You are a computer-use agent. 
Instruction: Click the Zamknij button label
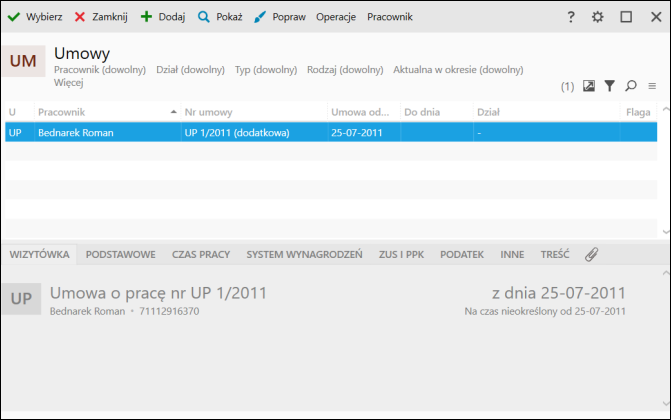110,17
